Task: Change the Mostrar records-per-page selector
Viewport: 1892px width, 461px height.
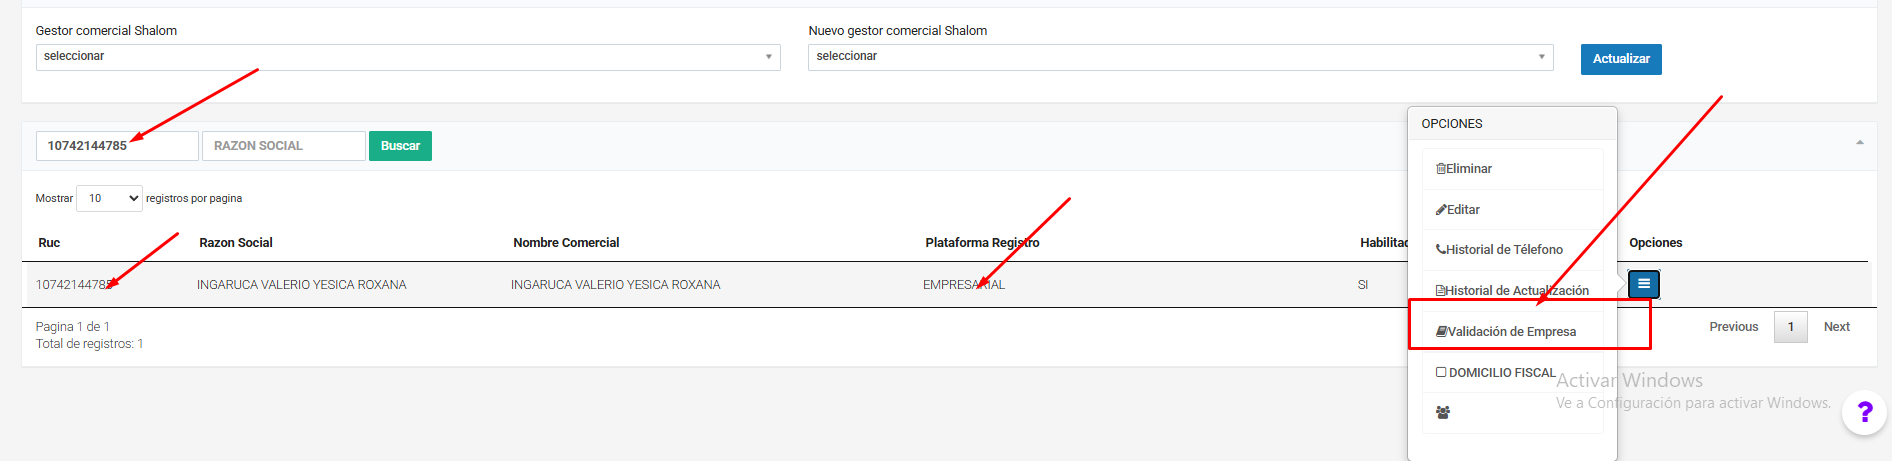Action: [x=109, y=199]
